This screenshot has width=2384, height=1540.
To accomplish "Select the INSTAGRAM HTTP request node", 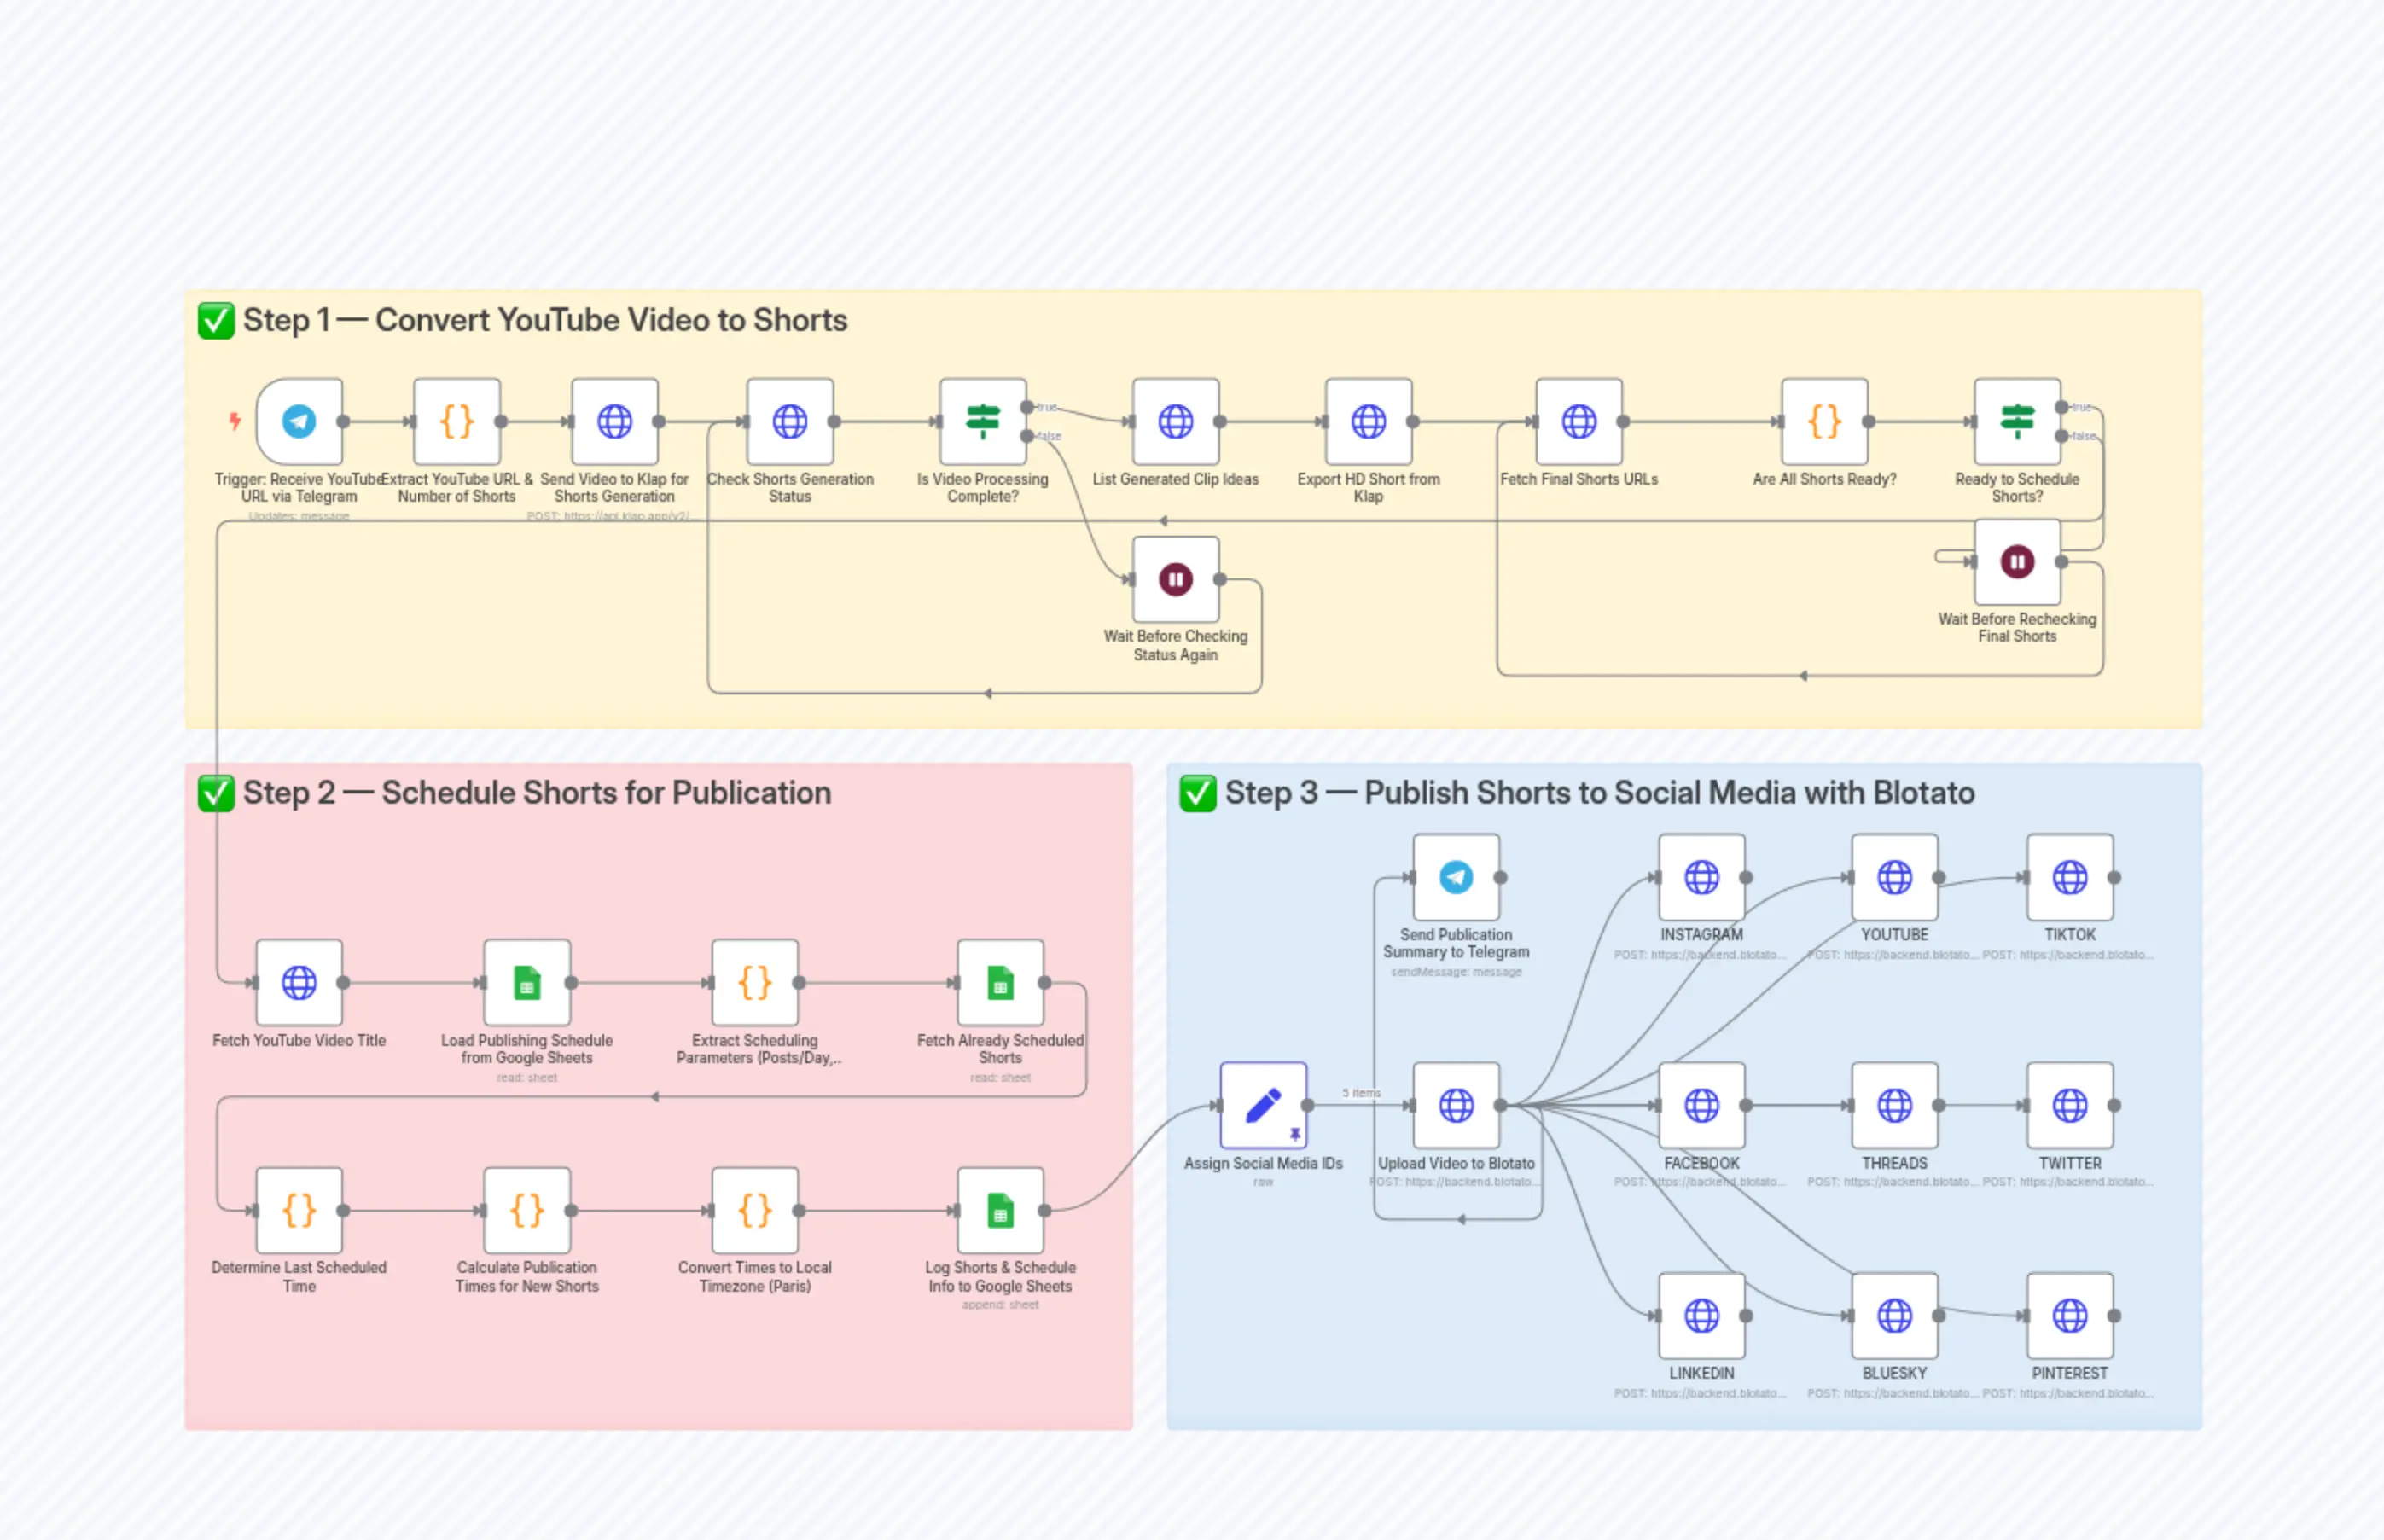I will (x=1701, y=877).
